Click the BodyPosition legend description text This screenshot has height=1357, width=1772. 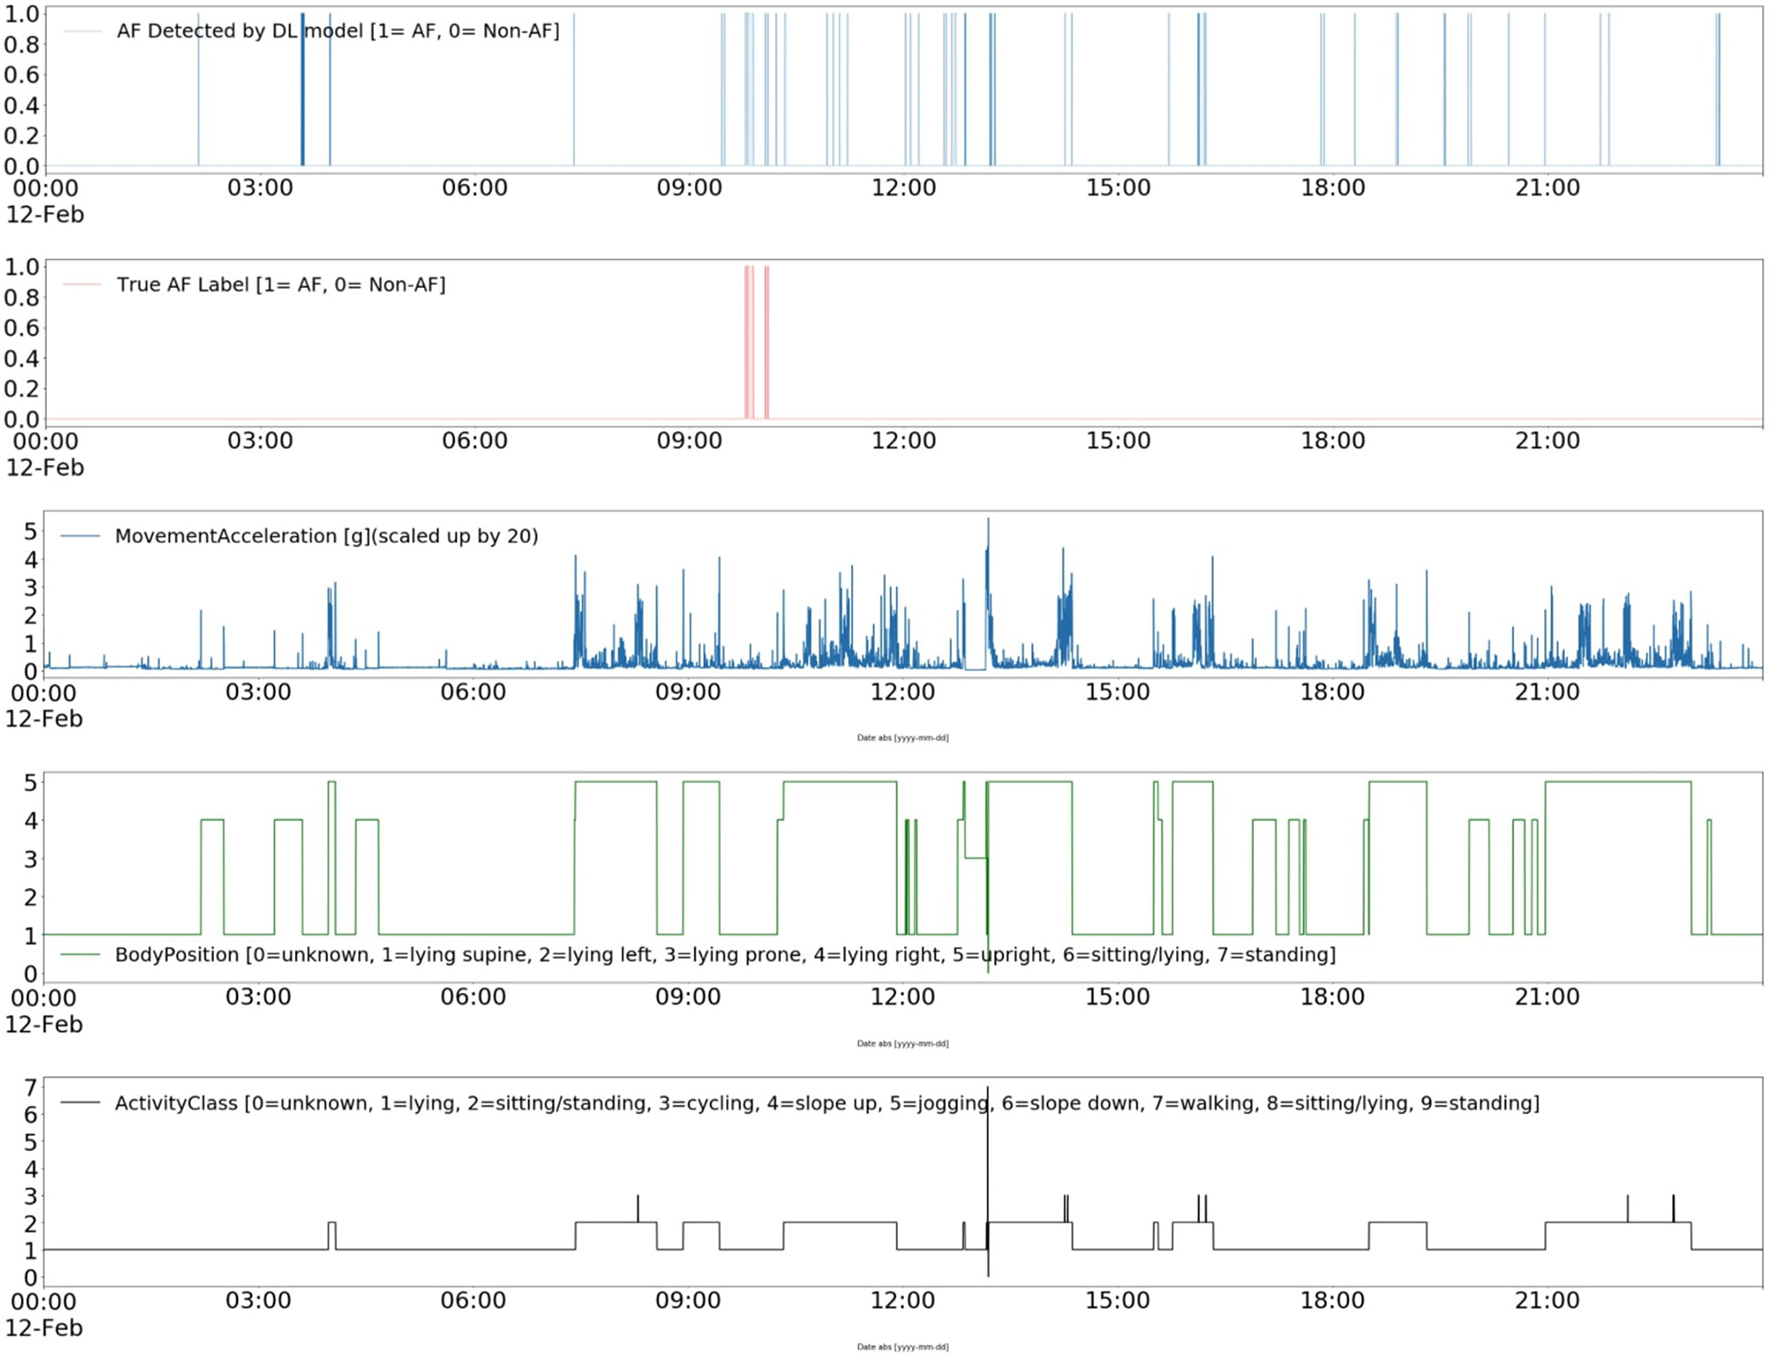[x=725, y=955]
